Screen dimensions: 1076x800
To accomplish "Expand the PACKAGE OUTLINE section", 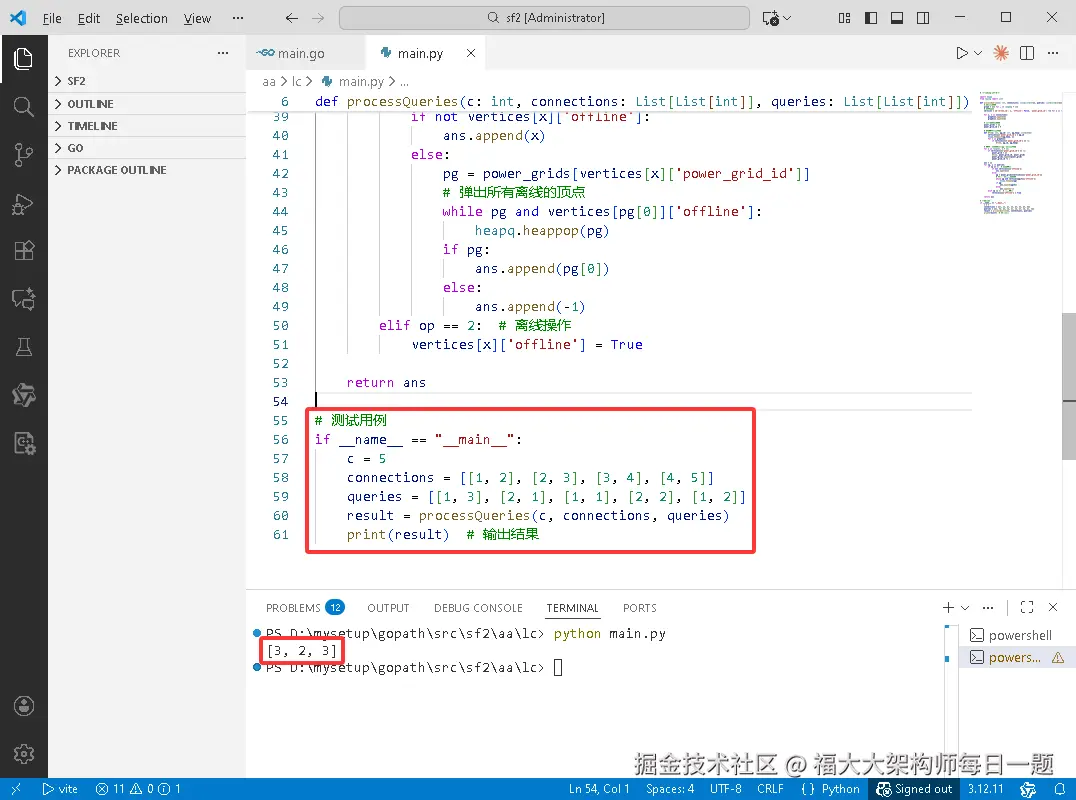I will point(147,169).
